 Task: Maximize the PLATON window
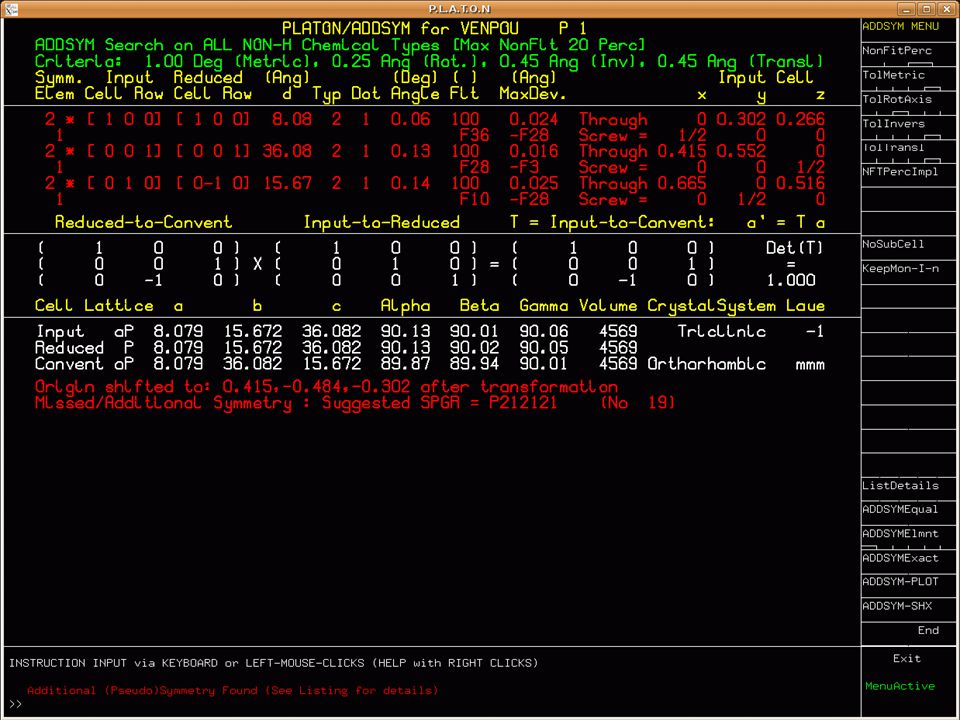click(x=926, y=9)
